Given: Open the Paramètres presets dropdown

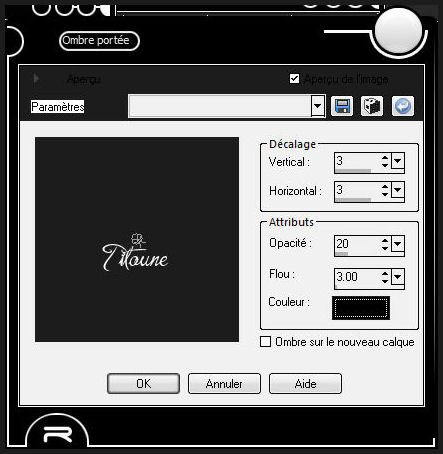Looking at the screenshot, I should 317,106.
